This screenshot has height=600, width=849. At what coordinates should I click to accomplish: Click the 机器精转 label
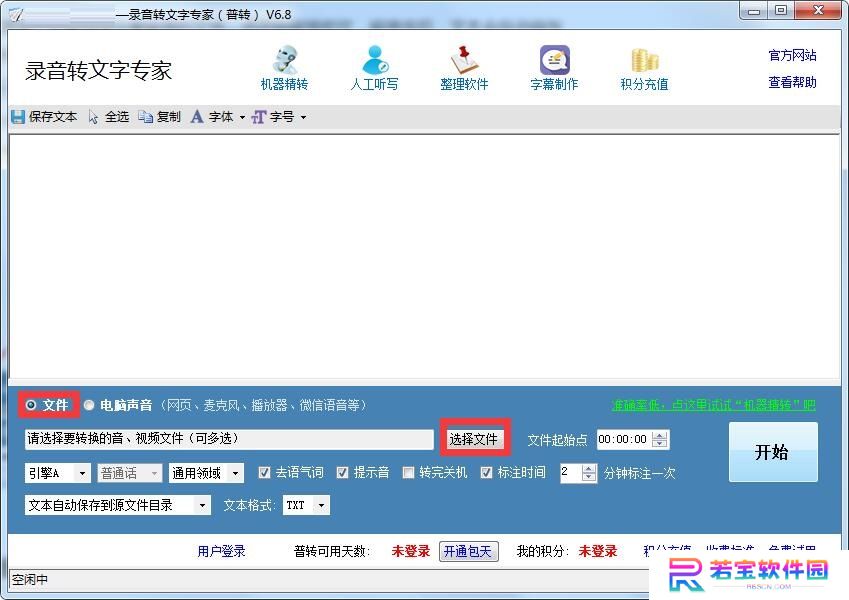click(x=284, y=84)
